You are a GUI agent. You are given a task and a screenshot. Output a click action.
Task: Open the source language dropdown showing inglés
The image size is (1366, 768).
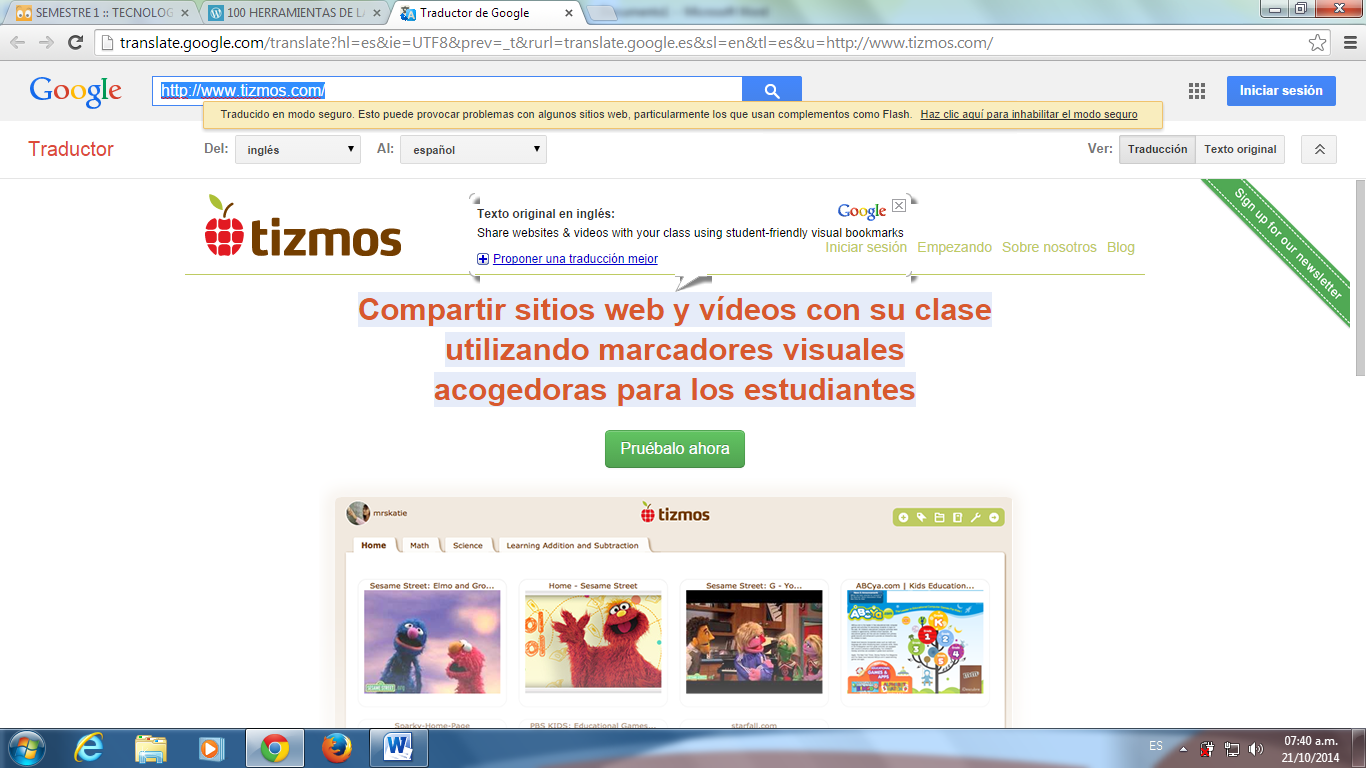[297, 150]
